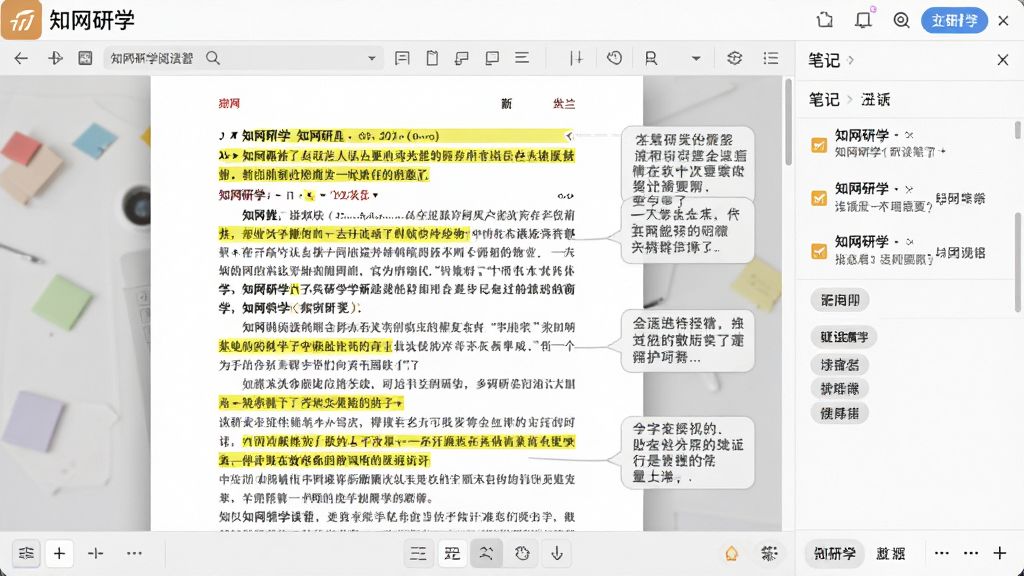Toggle the second 知网研学 note checkbox

pos(818,197)
